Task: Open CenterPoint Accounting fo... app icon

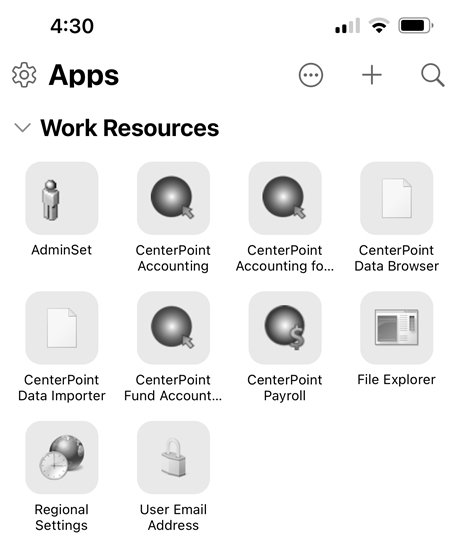Action: (285, 198)
